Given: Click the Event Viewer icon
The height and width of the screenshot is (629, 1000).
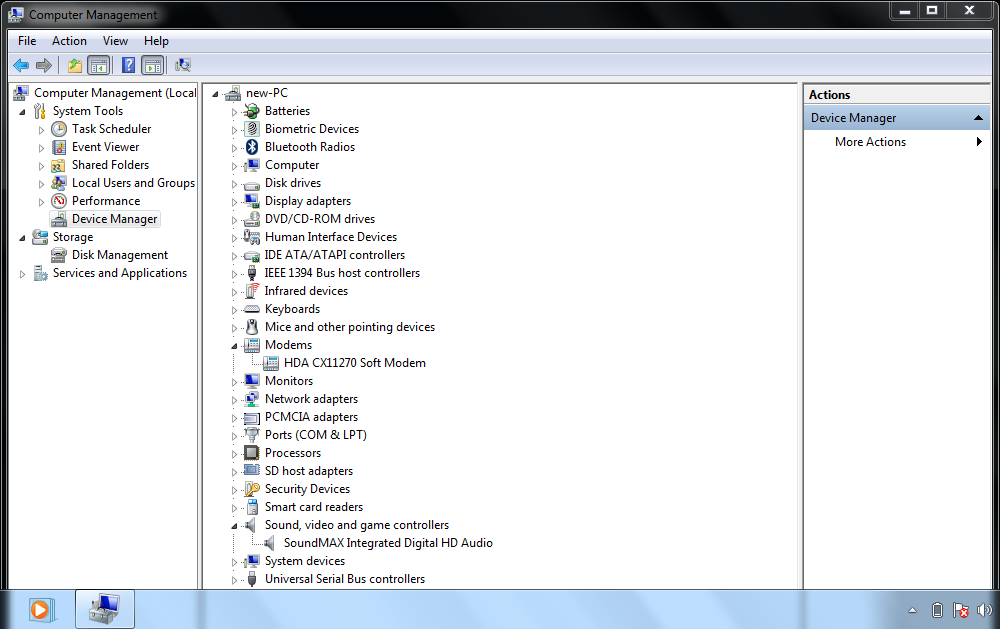Looking at the screenshot, I should [59, 147].
